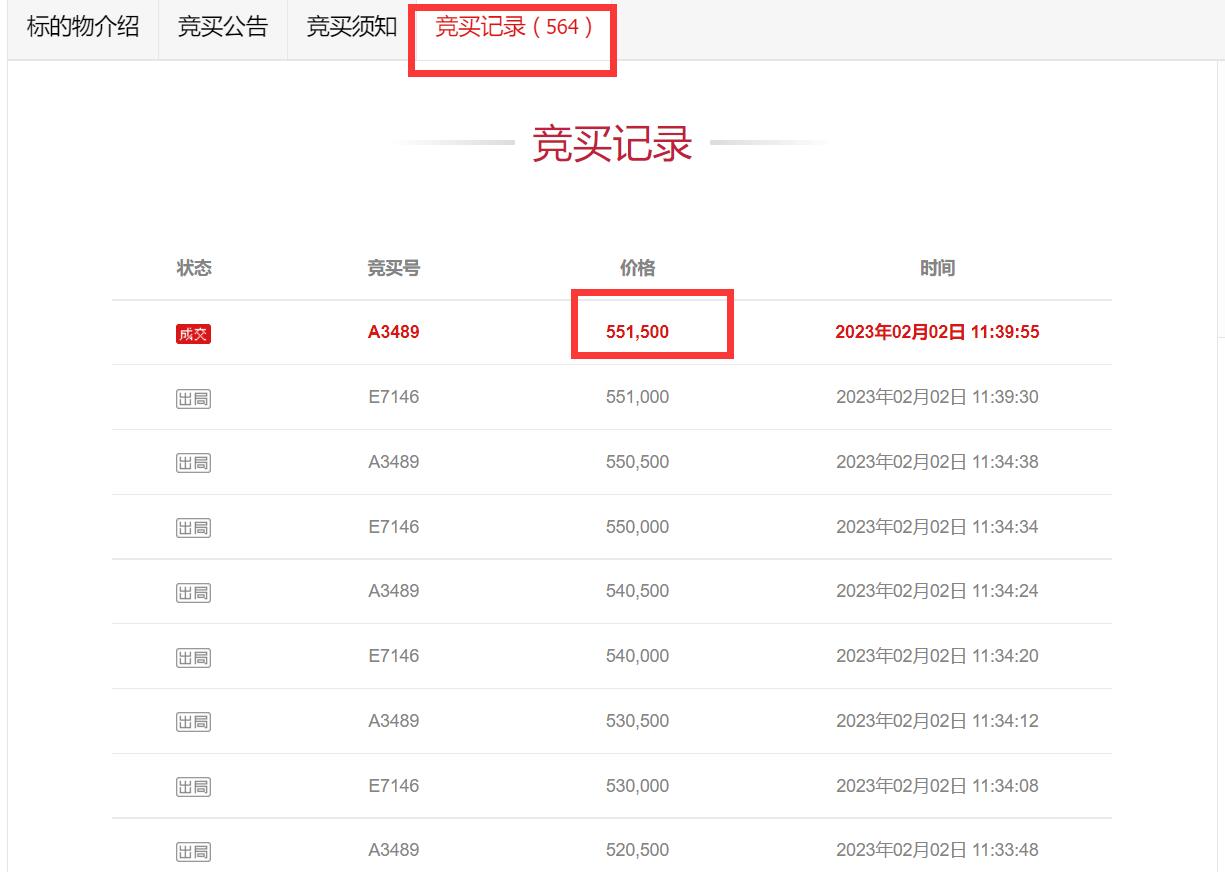Click bidder E7146 at price 540,000
The width and height of the screenshot is (1225, 872).
pyautogui.click(x=394, y=656)
